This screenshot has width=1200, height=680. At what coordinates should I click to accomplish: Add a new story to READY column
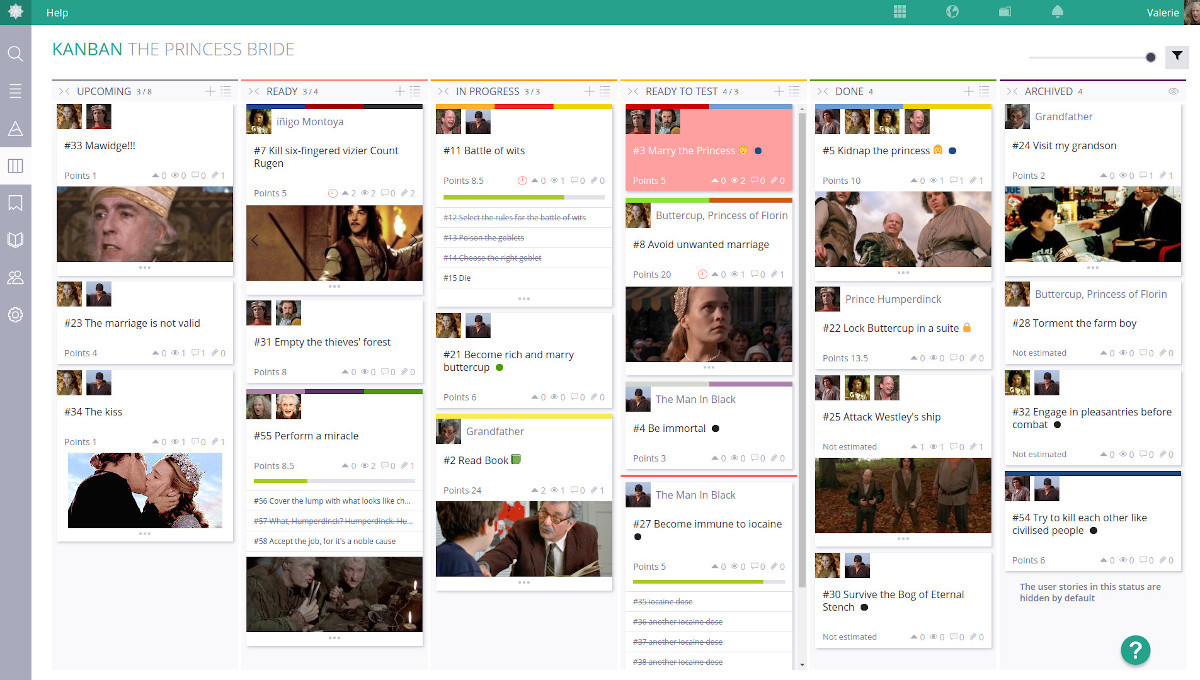400,91
